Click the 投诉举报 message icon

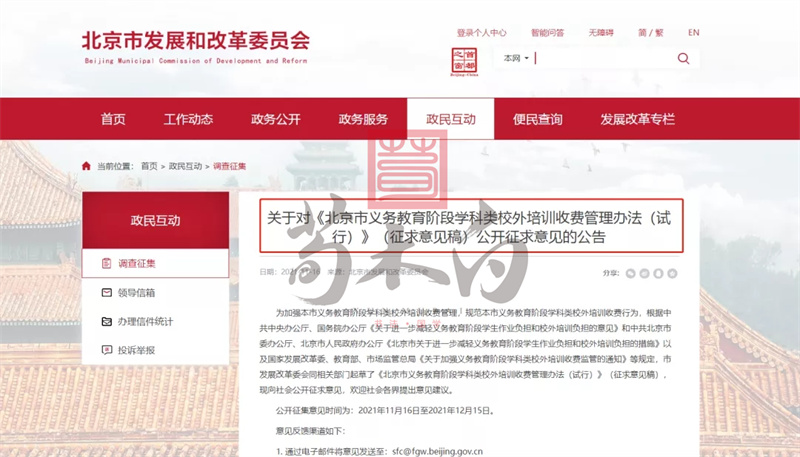pos(107,350)
